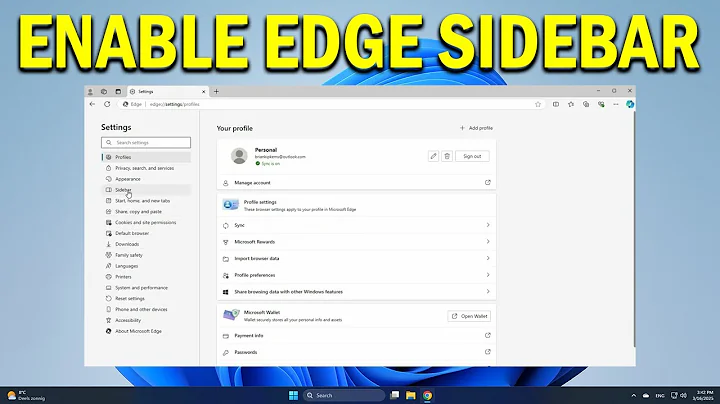The height and width of the screenshot is (404, 720).
Task: Click the address bar URL
Action: click(174, 104)
